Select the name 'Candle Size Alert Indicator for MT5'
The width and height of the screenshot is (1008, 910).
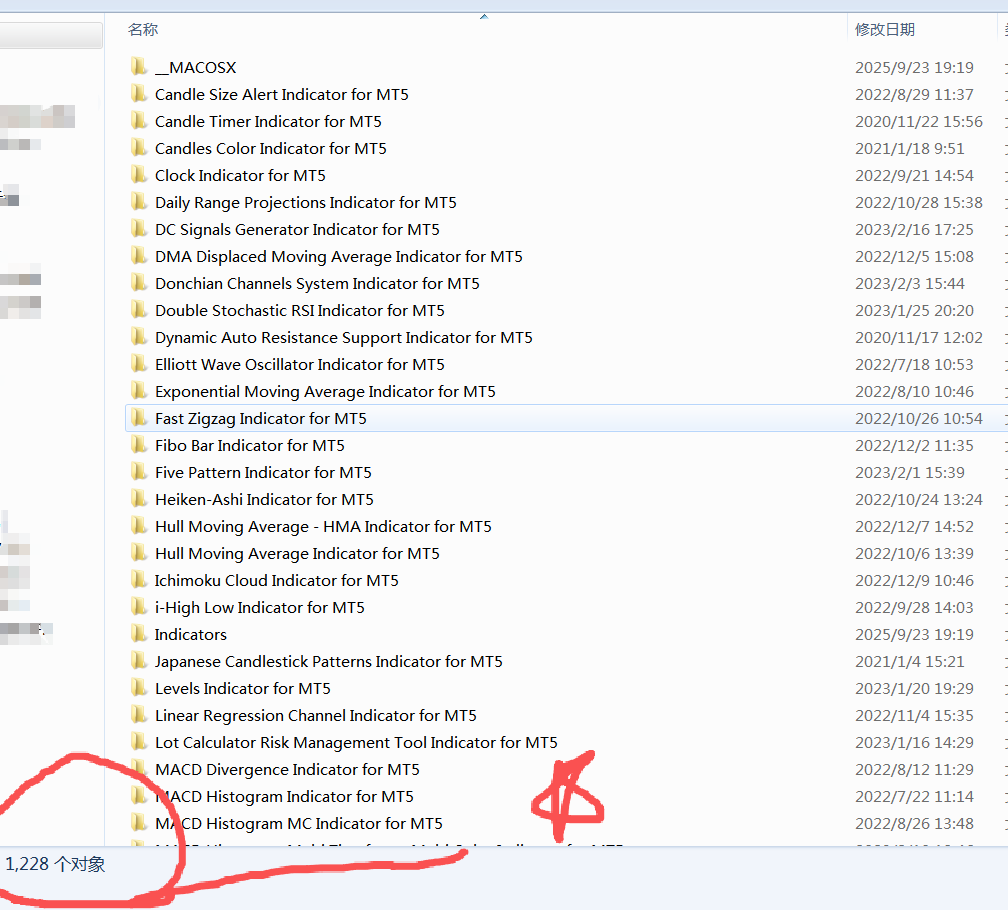click(x=282, y=94)
